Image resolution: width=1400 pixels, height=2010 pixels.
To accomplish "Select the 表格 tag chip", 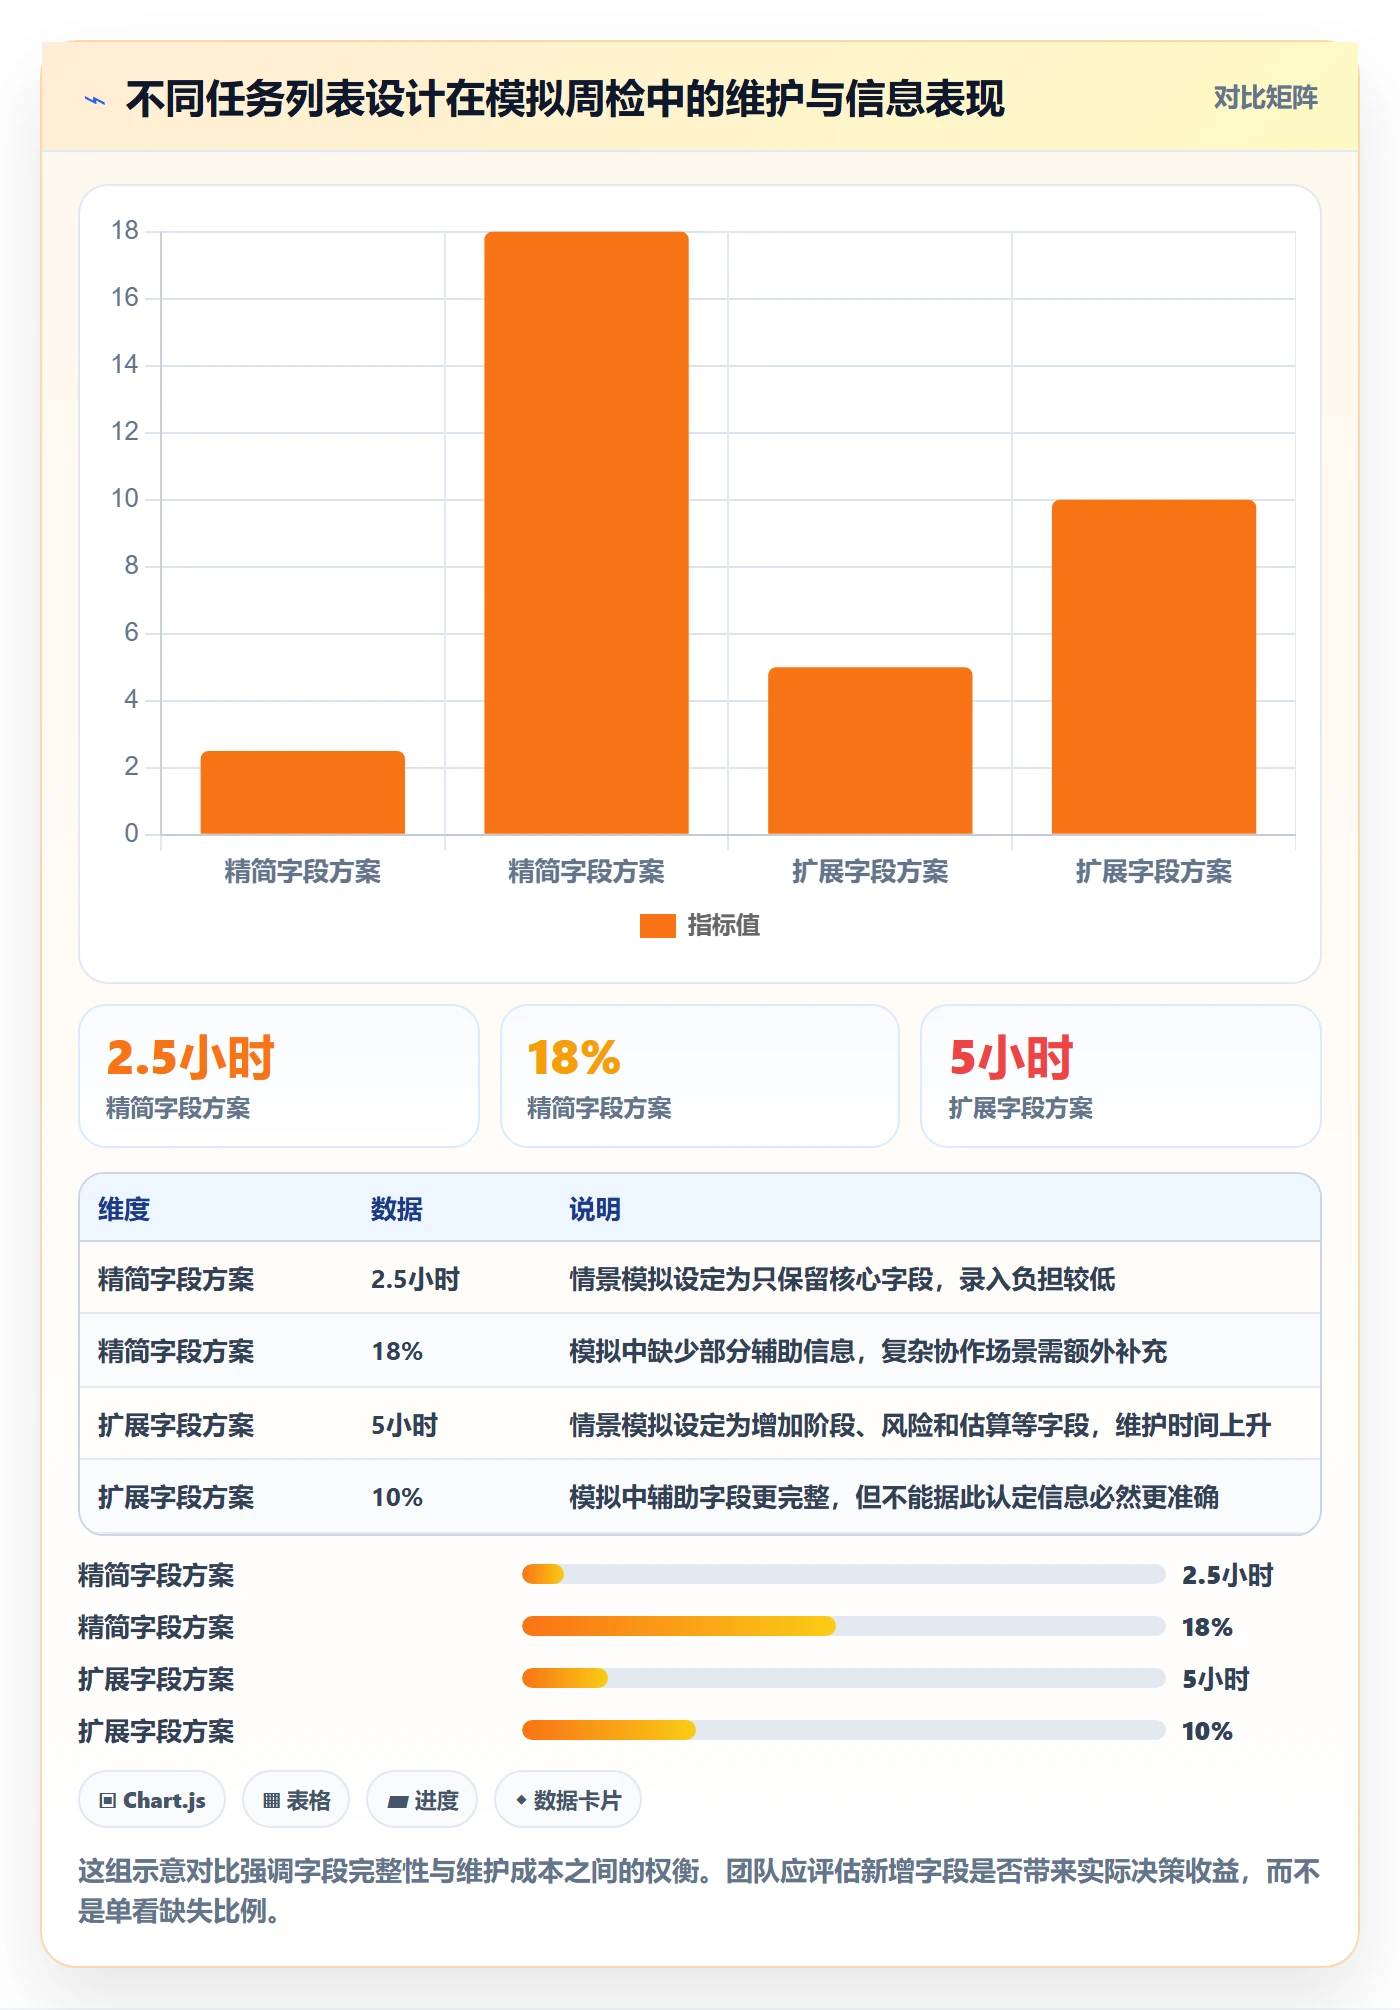I will click(x=296, y=1800).
